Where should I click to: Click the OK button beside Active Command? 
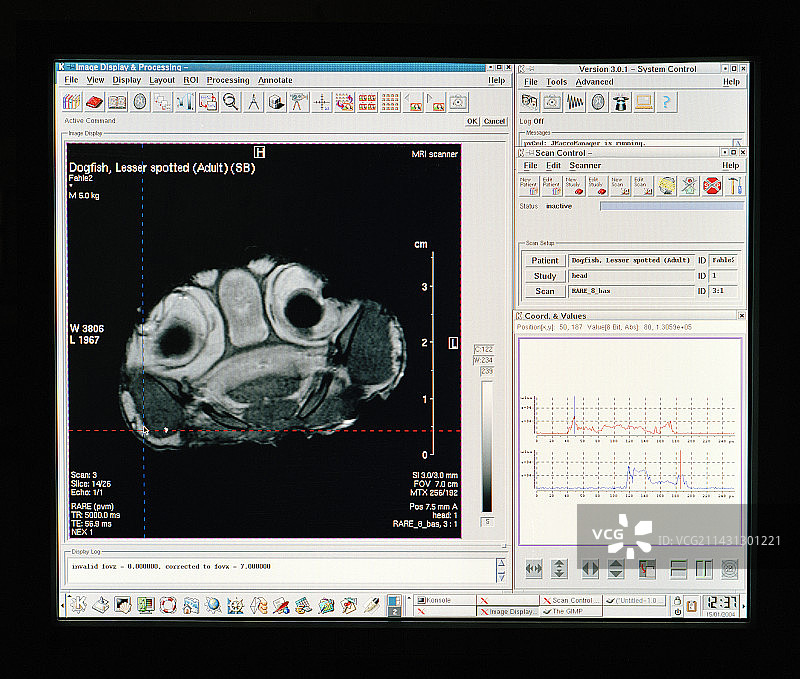click(x=472, y=121)
